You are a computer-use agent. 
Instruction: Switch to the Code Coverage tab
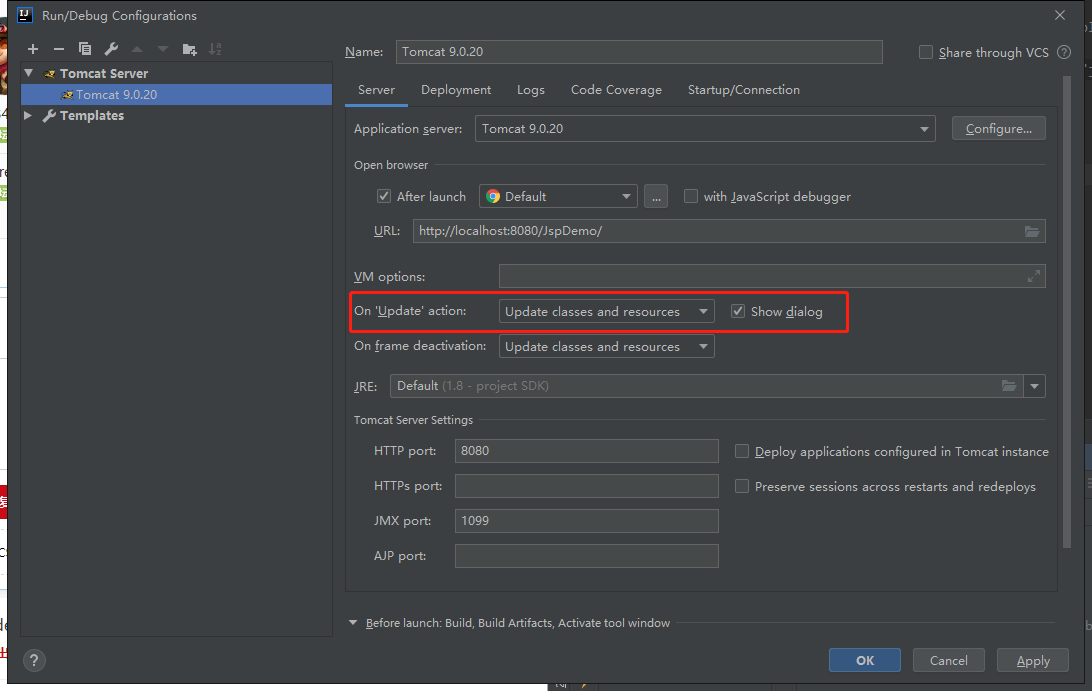[616, 90]
